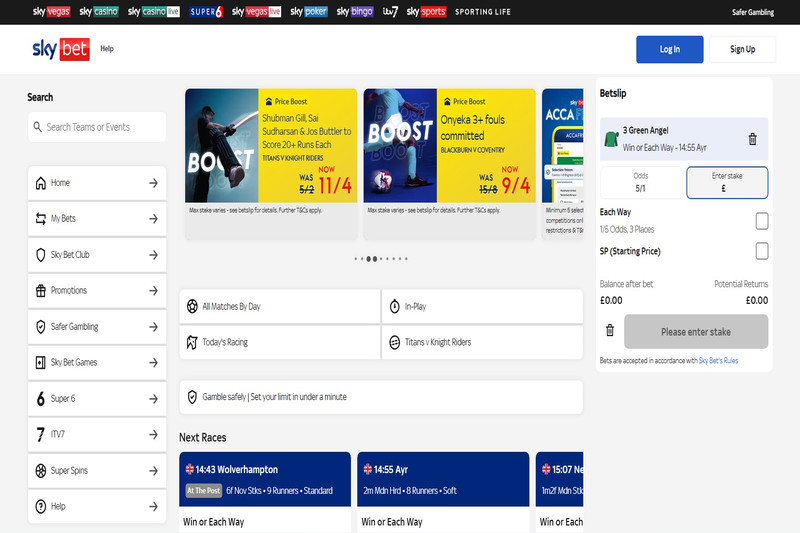Open Sporting Life link
Image resolution: width=800 pixels, height=533 pixels.
pyautogui.click(x=483, y=12)
